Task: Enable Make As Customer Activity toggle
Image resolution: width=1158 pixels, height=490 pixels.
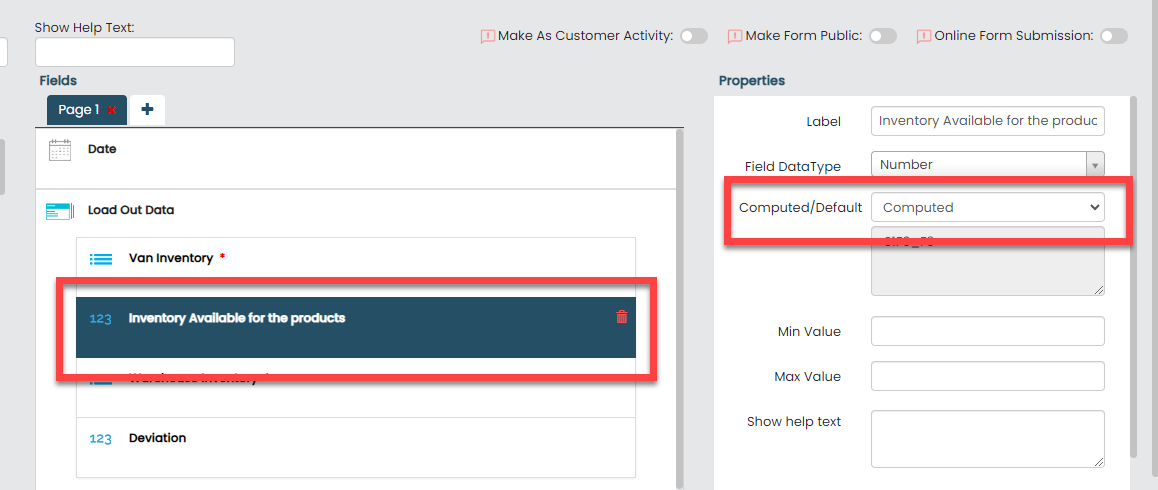Action: (693, 36)
